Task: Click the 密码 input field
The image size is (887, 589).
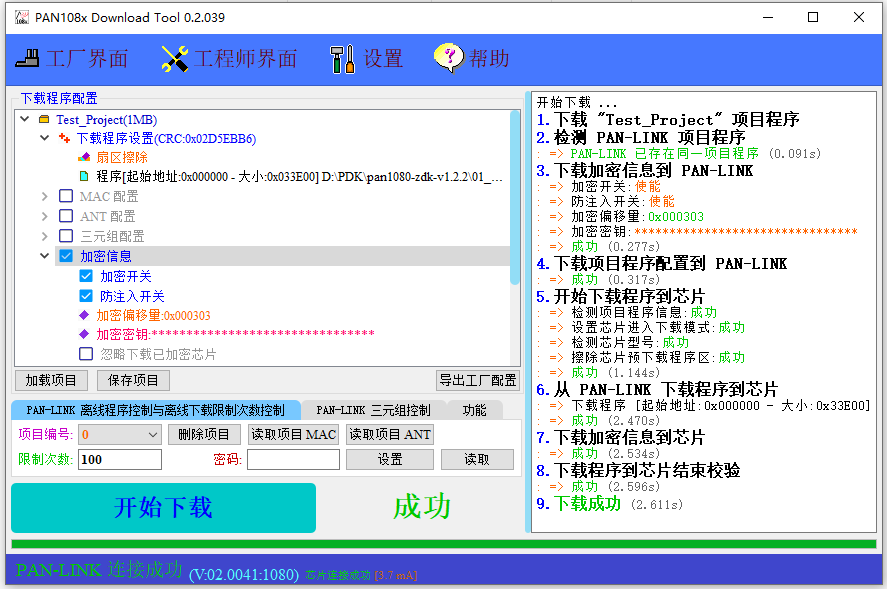Action: (x=293, y=459)
